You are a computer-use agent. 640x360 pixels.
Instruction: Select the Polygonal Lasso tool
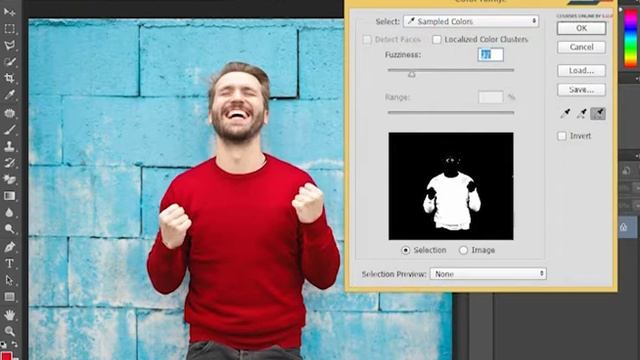[9, 45]
